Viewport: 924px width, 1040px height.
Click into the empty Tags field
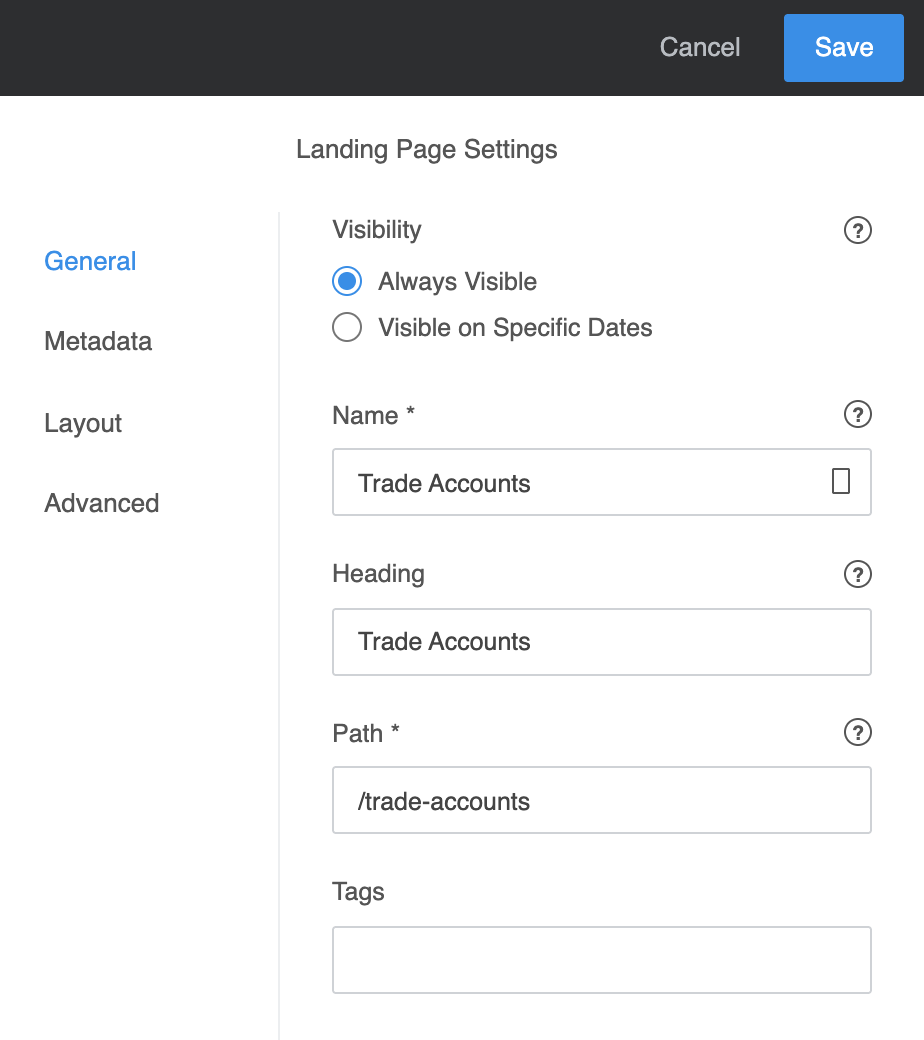[602, 960]
